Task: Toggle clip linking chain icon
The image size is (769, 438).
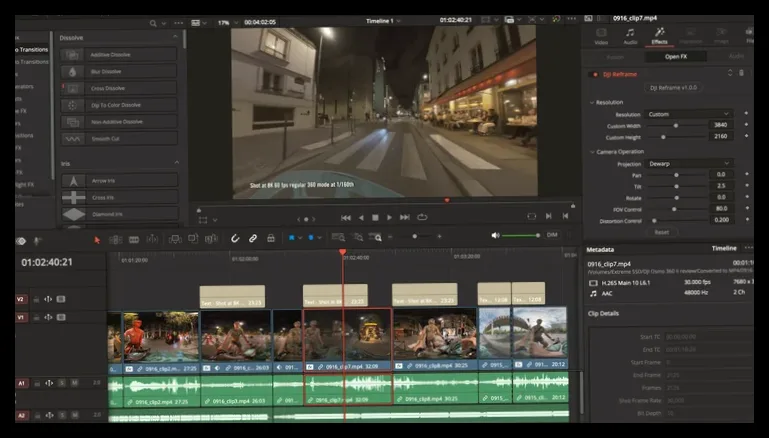Action: click(253, 238)
